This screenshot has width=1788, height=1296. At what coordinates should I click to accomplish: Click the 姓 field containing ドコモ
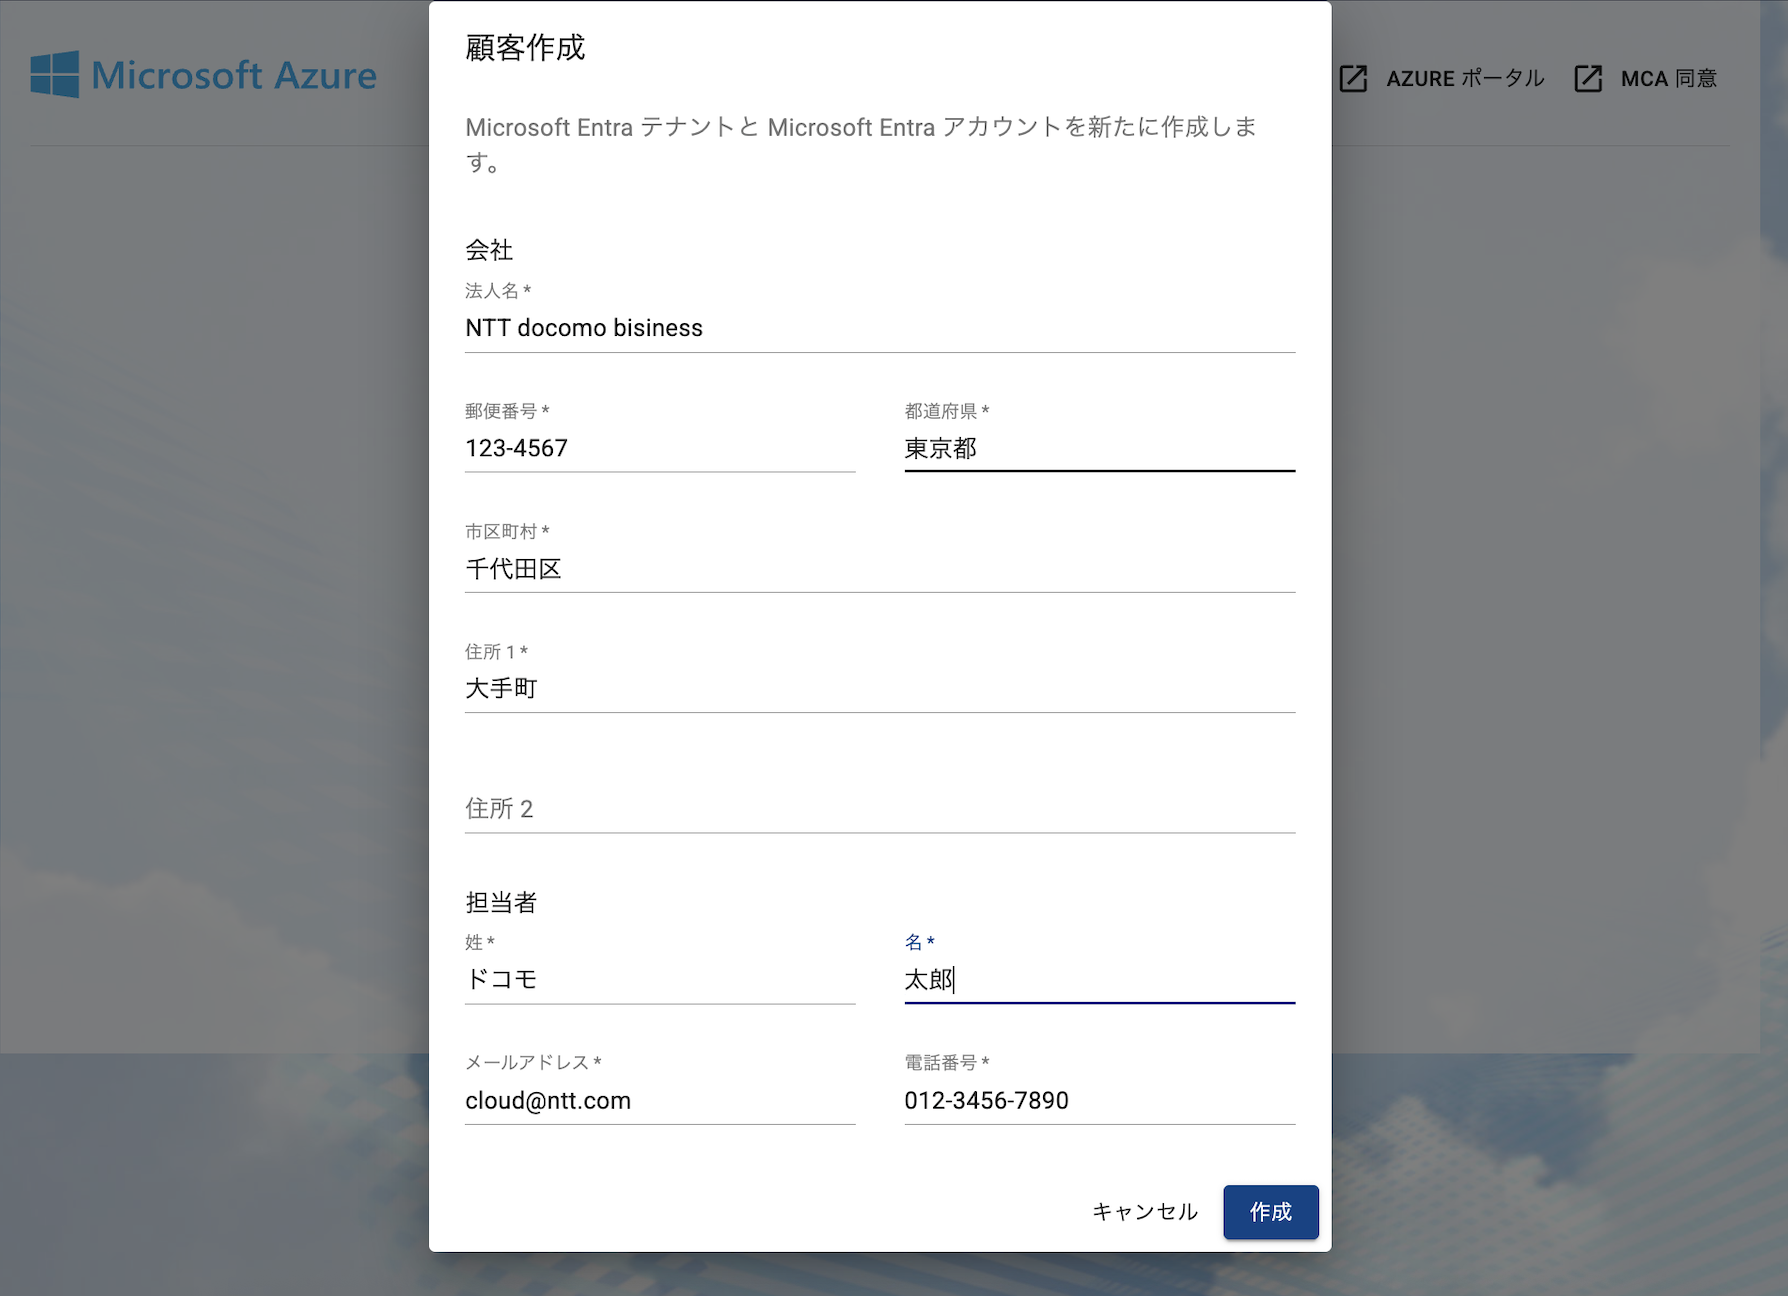click(x=659, y=980)
